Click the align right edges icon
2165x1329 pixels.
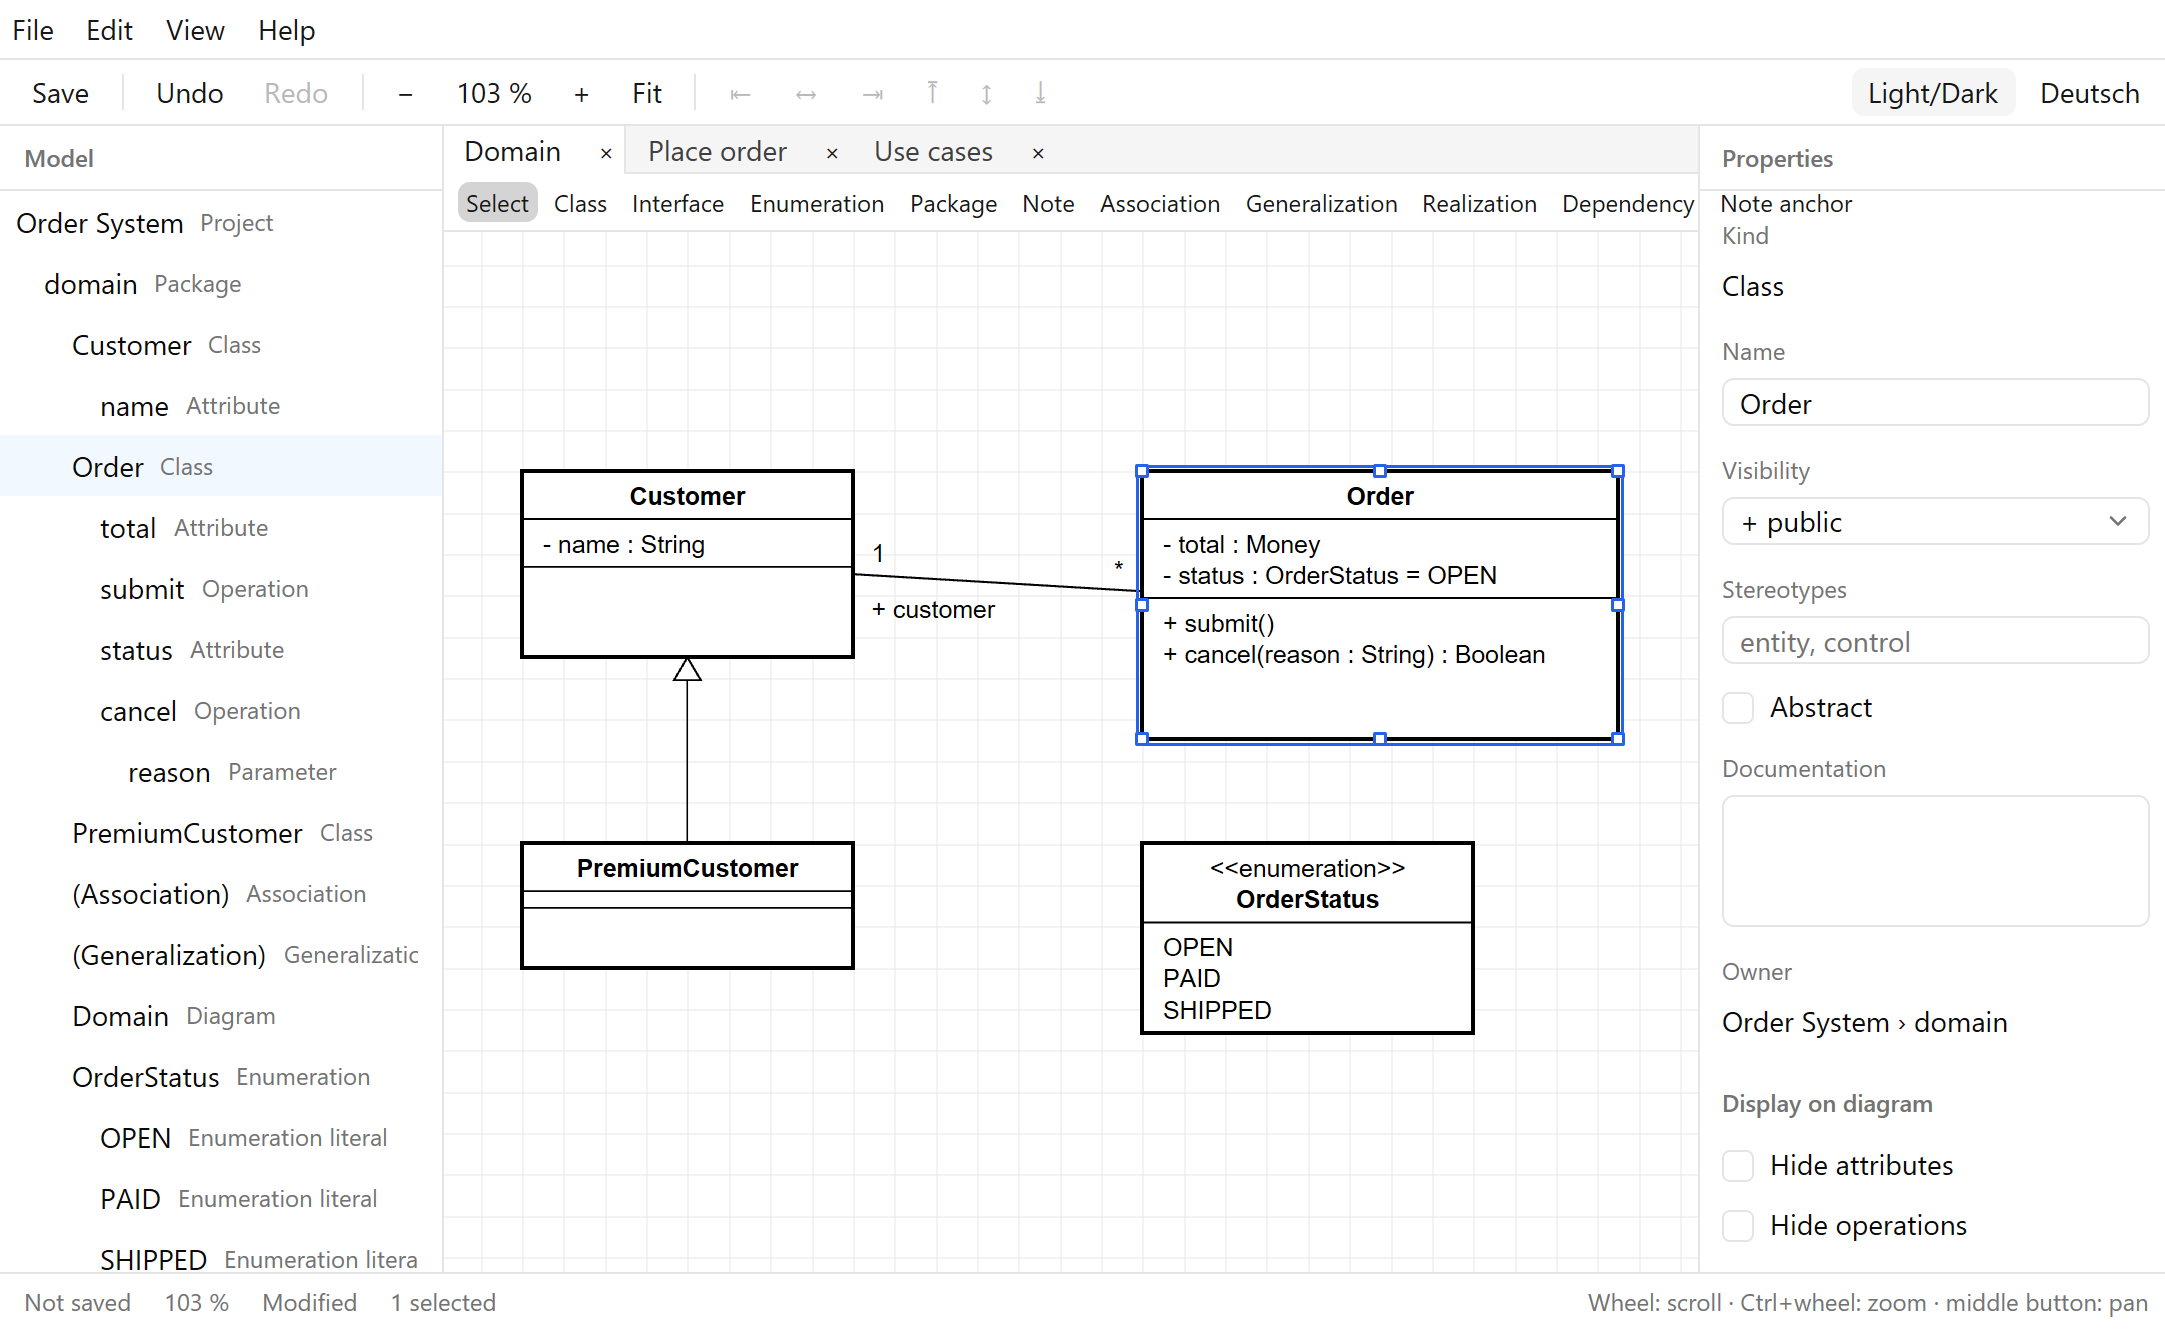(873, 94)
